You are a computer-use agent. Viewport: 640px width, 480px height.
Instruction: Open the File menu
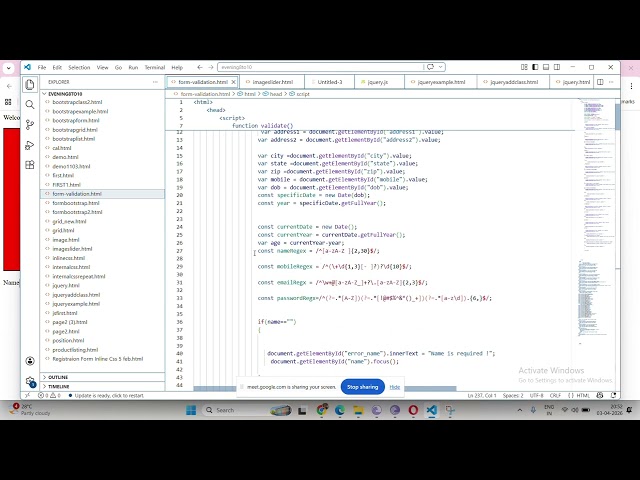(42, 67)
